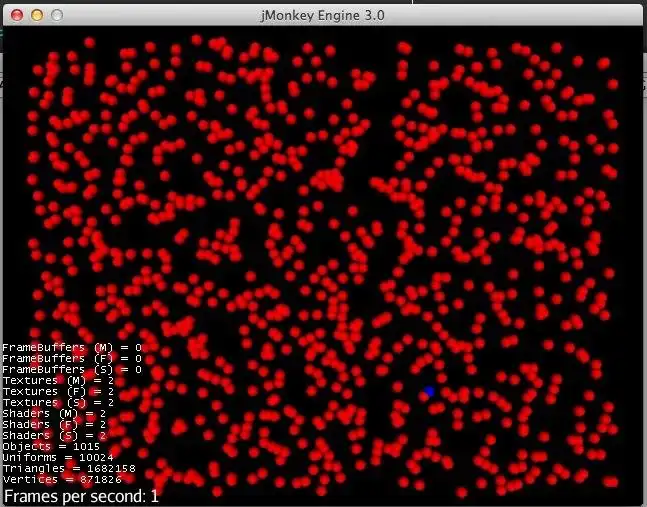Click the gray zoom window button
Screen dimensions: 647x507
[57, 15]
